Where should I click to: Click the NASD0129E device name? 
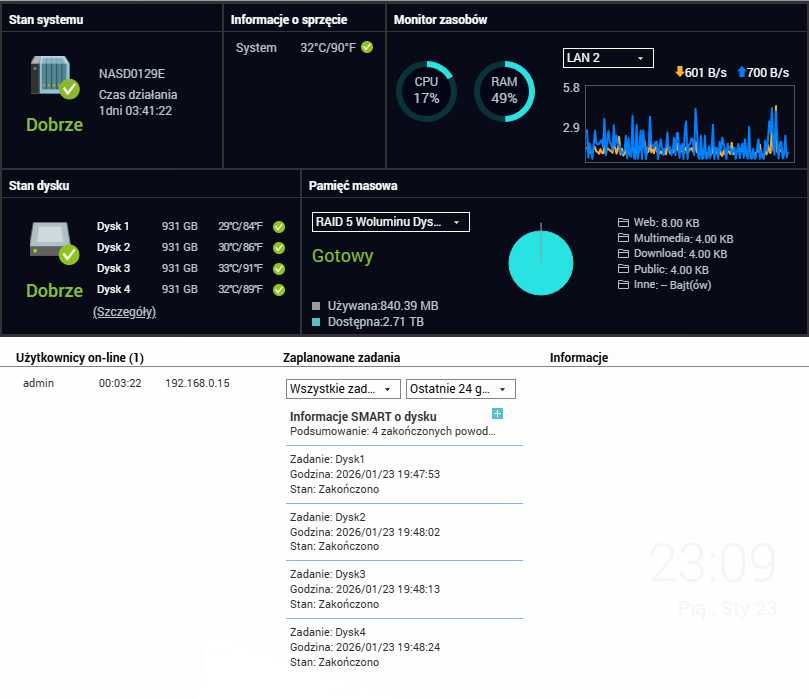[132, 74]
